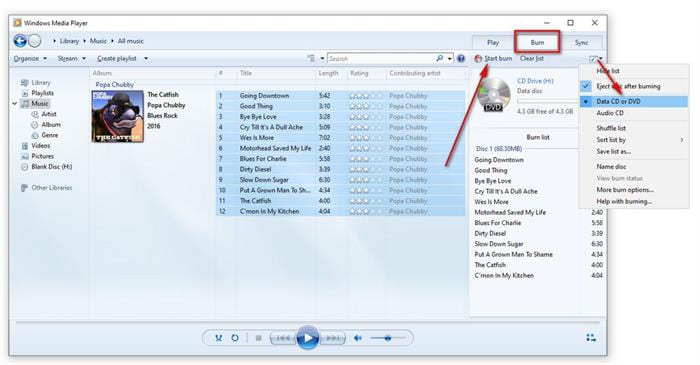Click the Genre icon under Music
The width and height of the screenshot is (700, 365).
[x=35, y=135]
